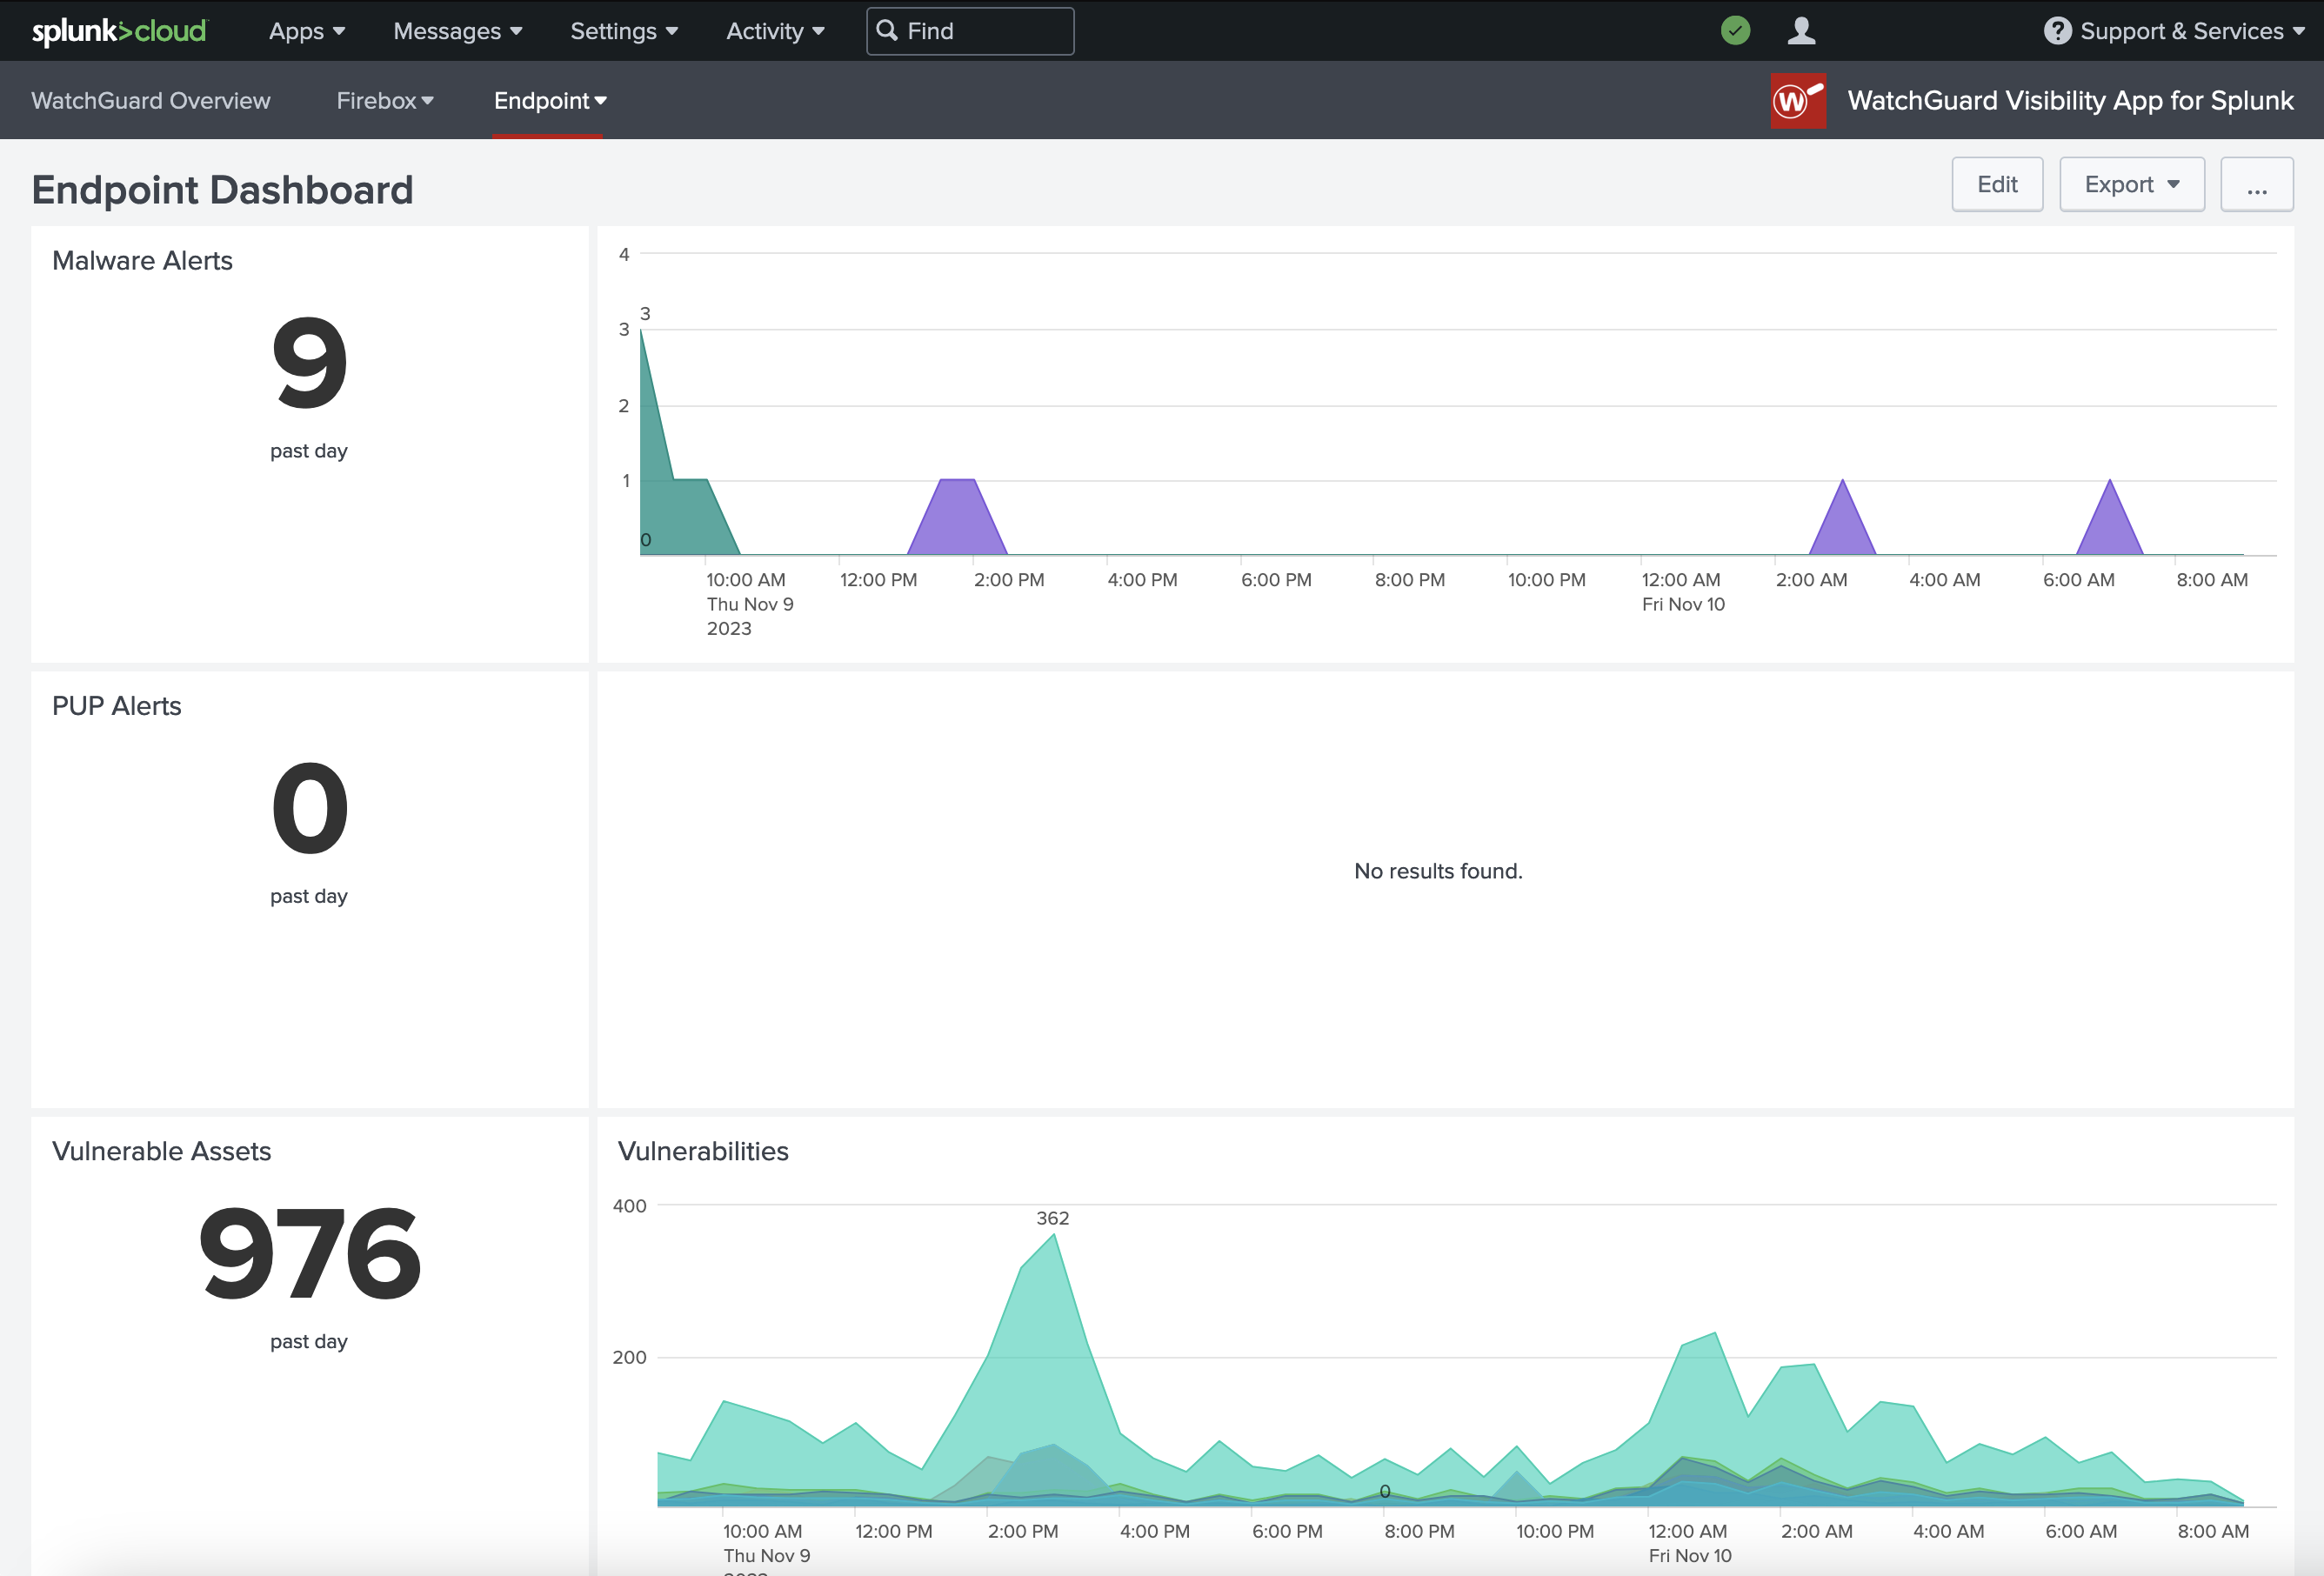Image resolution: width=2324 pixels, height=1576 pixels.
Task: Expand the Firebox navigation dropdown
Action: pyautogui.click(x=385, y=100)
